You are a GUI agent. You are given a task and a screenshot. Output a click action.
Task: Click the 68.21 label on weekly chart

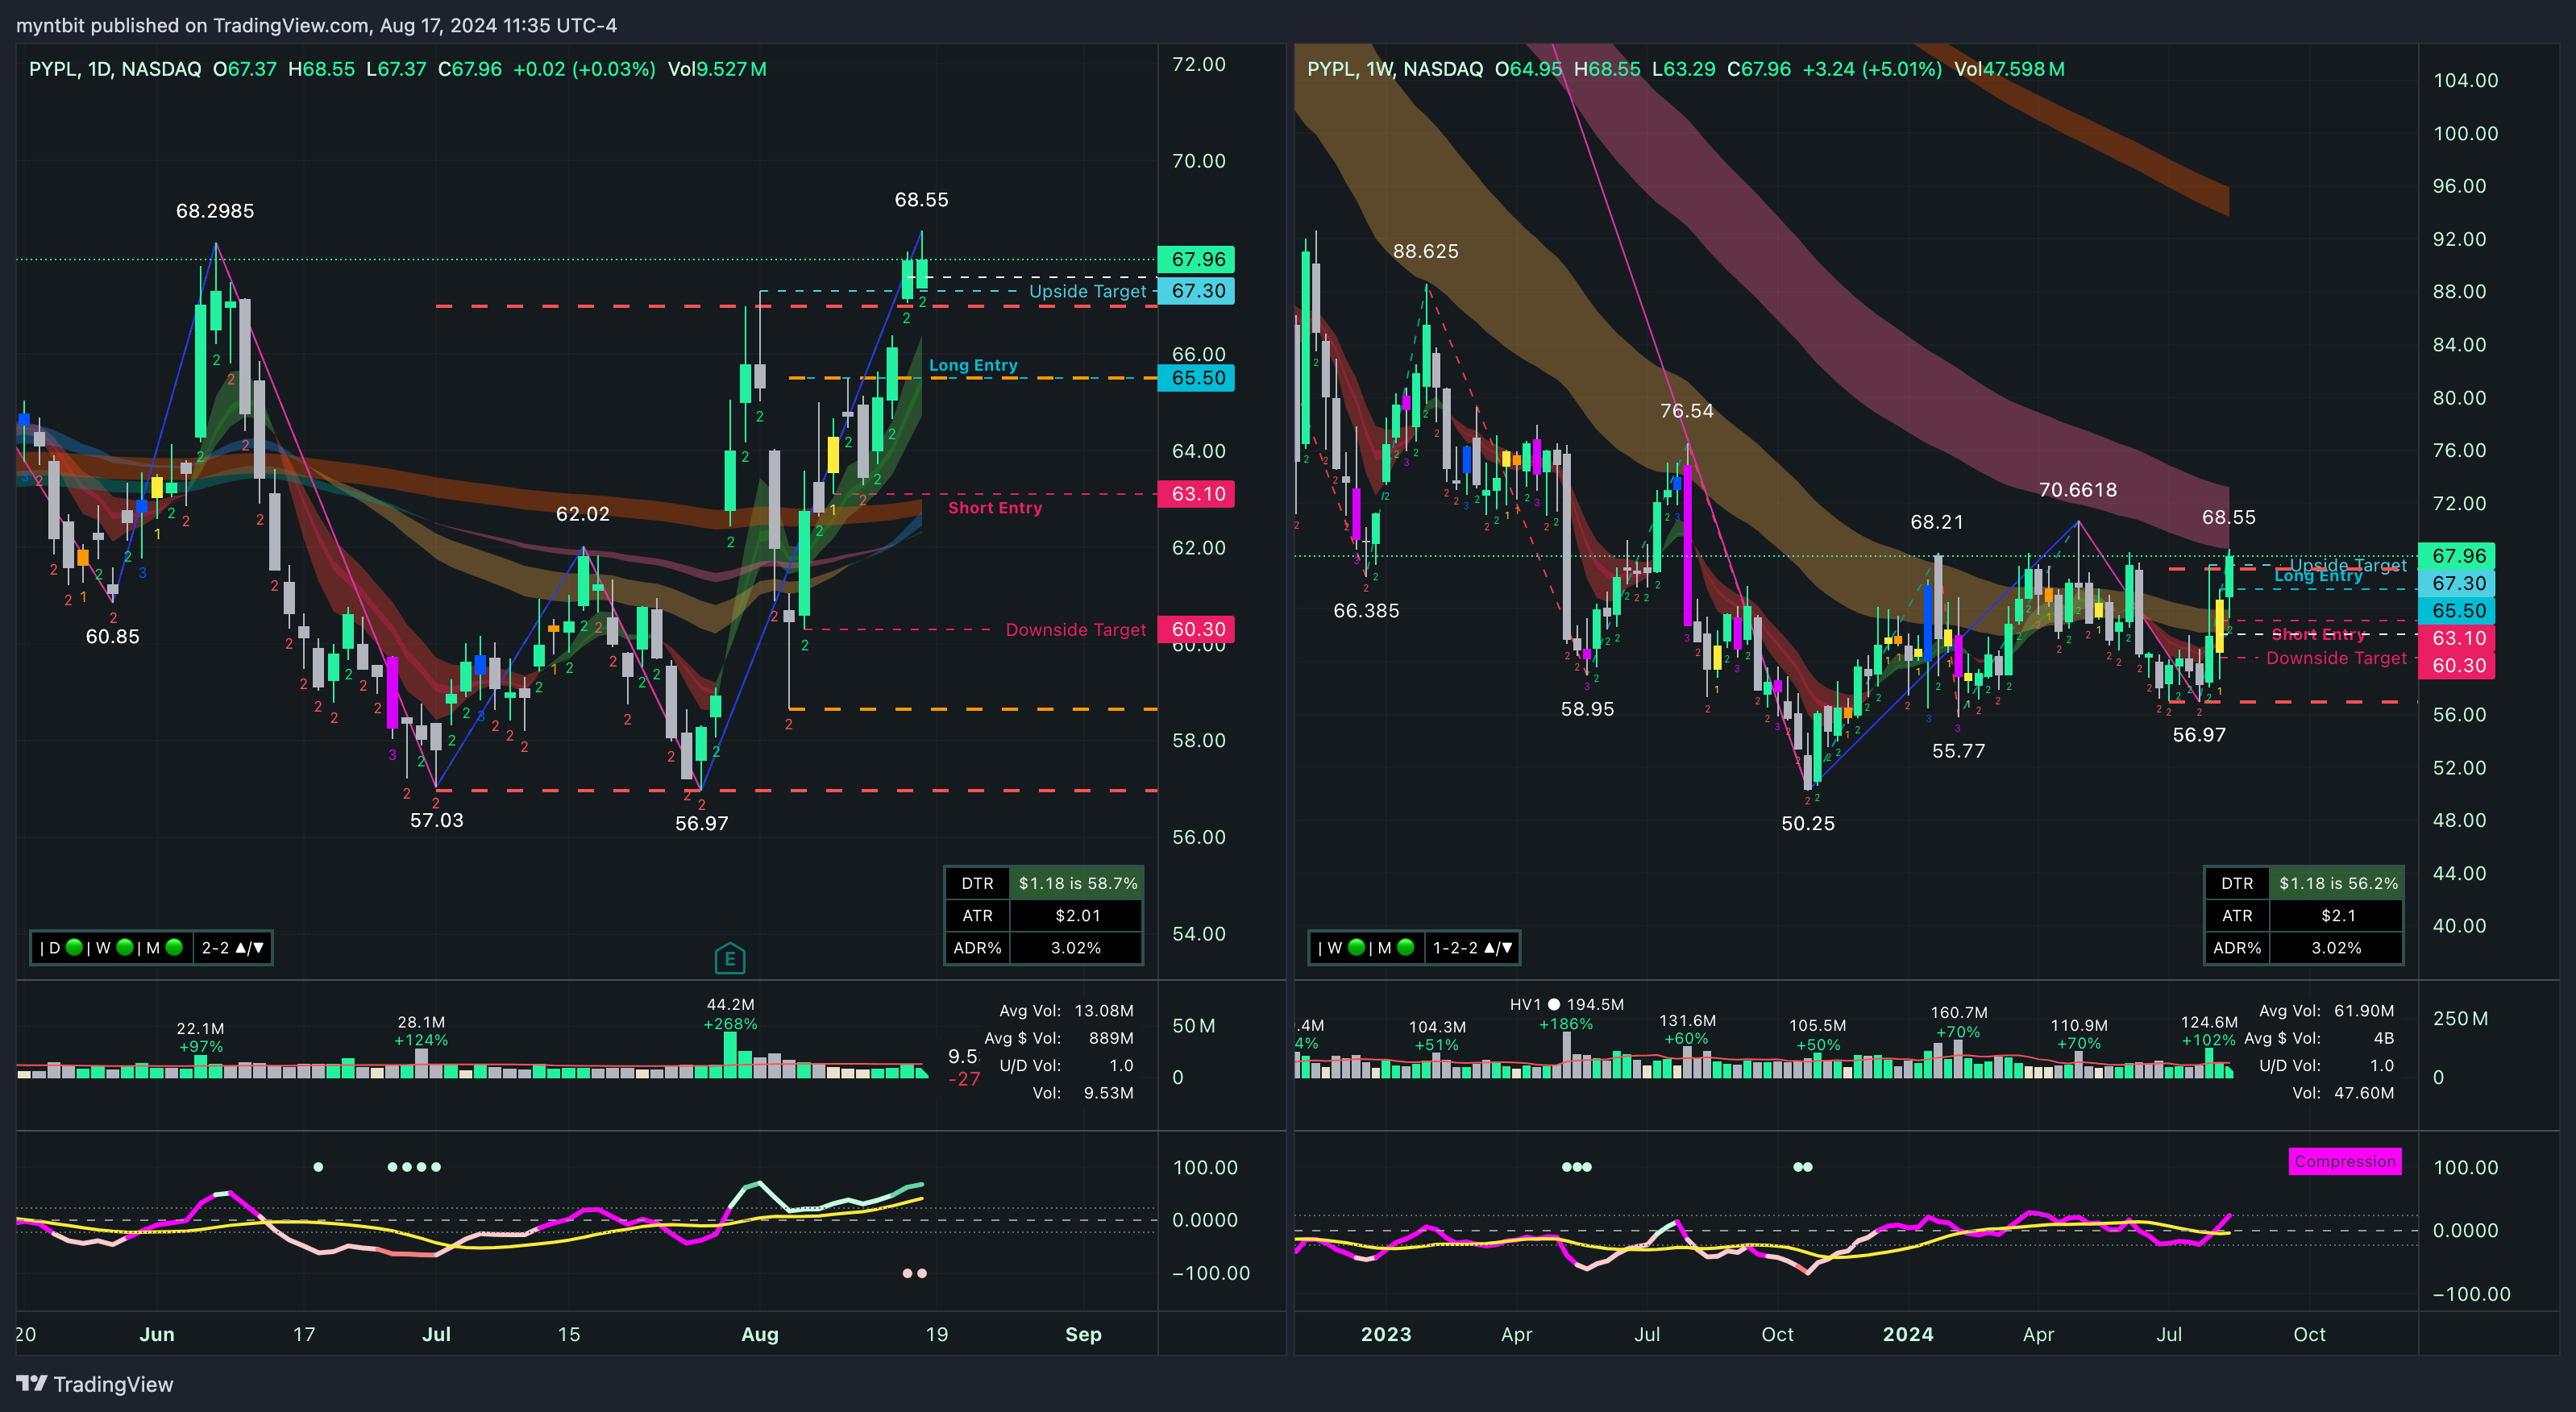1936,522
